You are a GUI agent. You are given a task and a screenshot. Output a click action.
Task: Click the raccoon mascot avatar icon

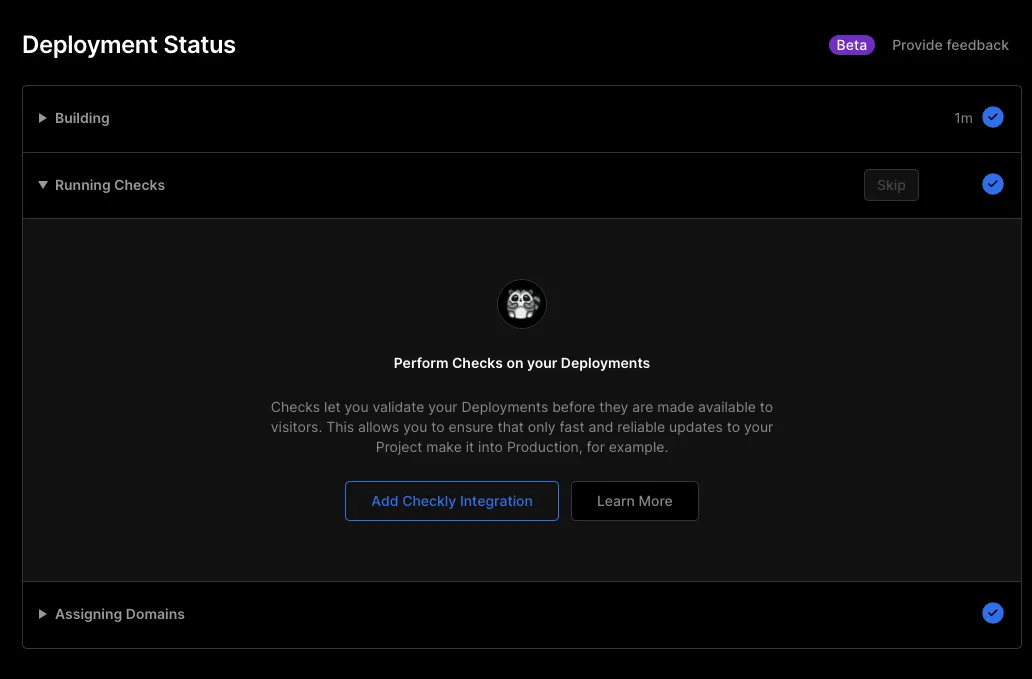pos(522,304)
